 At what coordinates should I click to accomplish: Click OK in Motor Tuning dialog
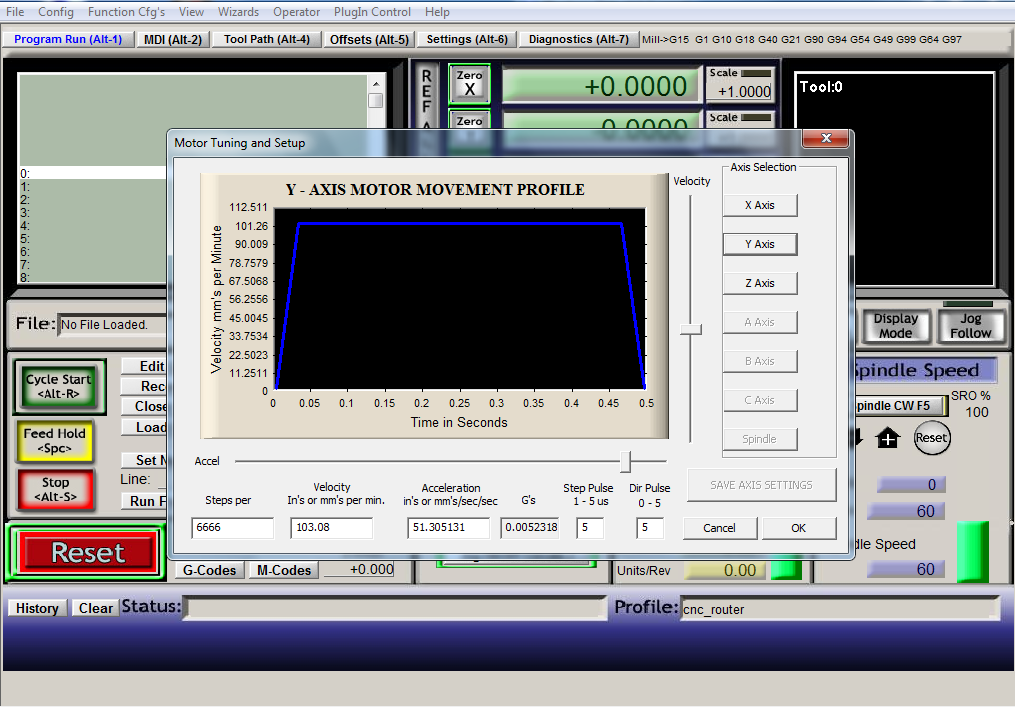point(798,528)
